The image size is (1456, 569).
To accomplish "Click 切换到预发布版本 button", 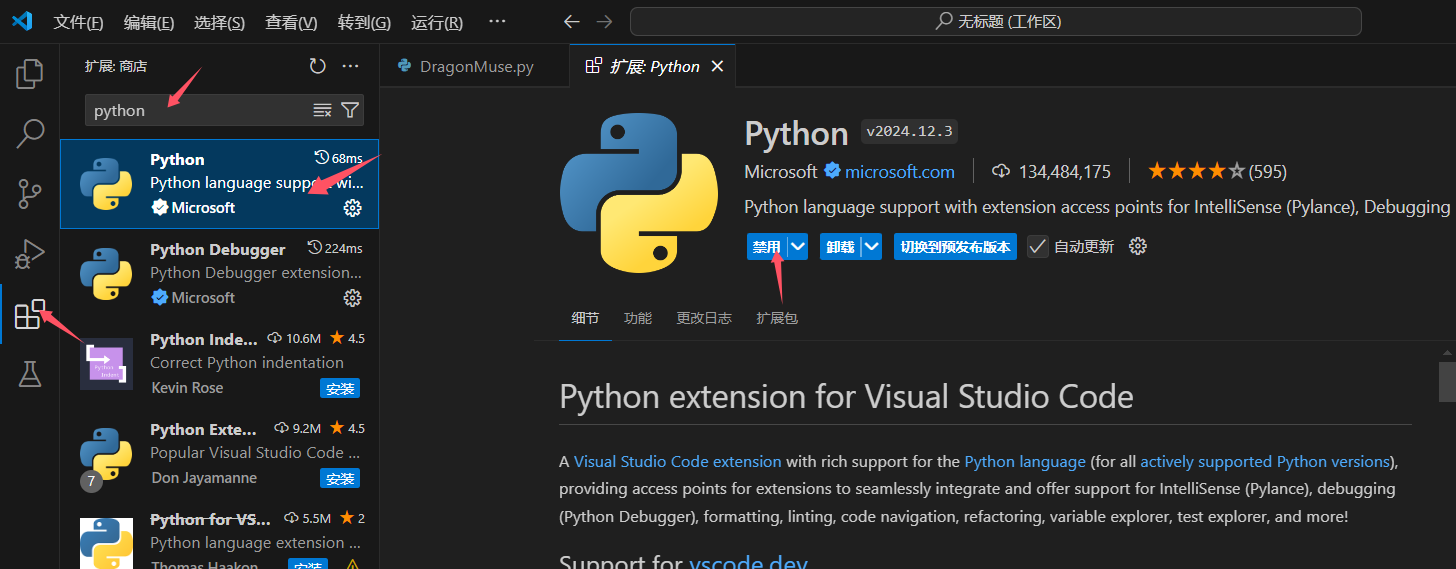I will pyautogui.click(x=955, y=246).
